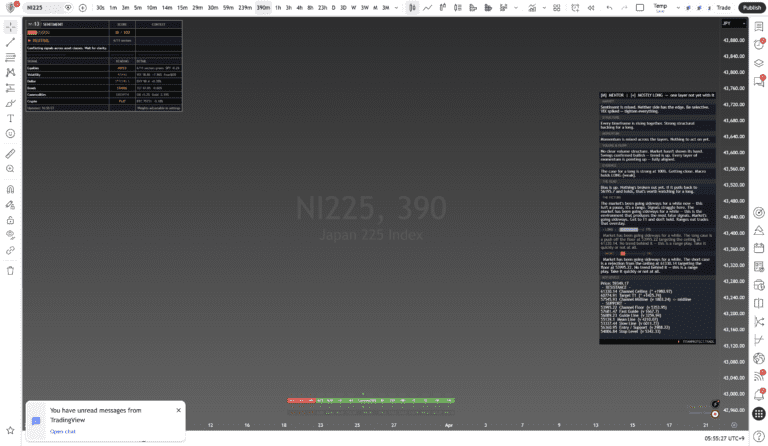Select the ruler measure tool
This screenshot has height=446, width=768.
10,154
